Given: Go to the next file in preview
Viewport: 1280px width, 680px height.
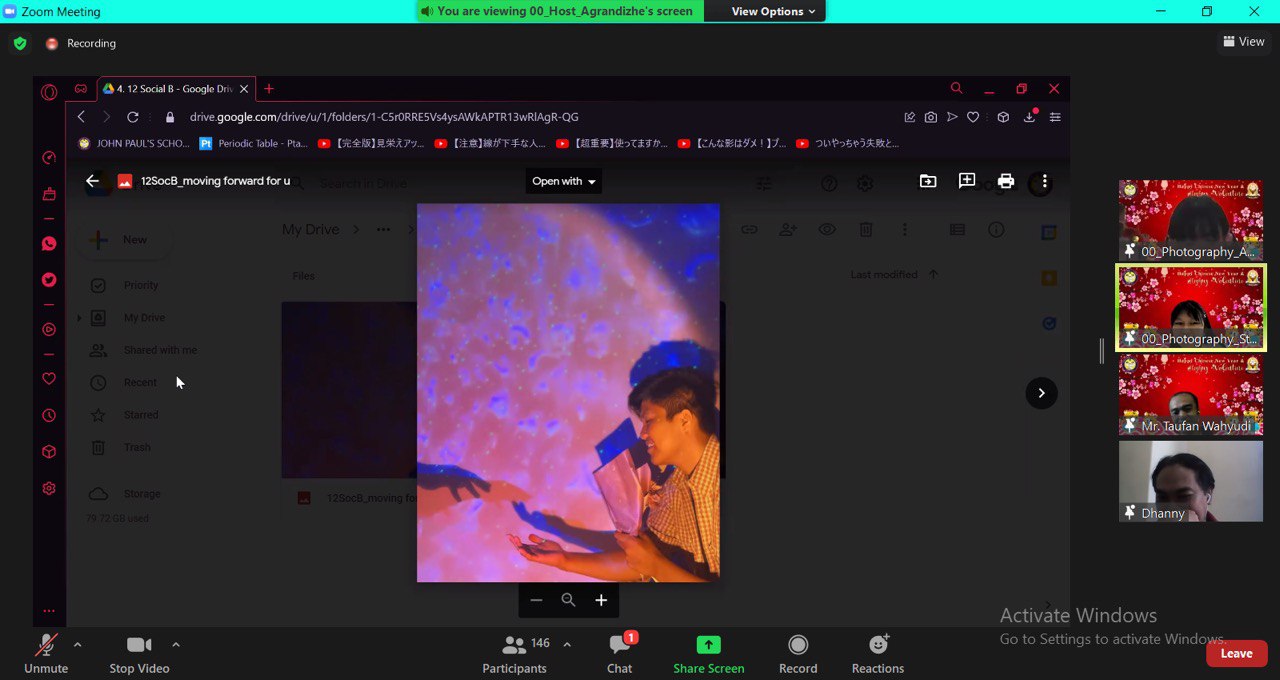Looking at the screenshot, I should point(1041,393).
